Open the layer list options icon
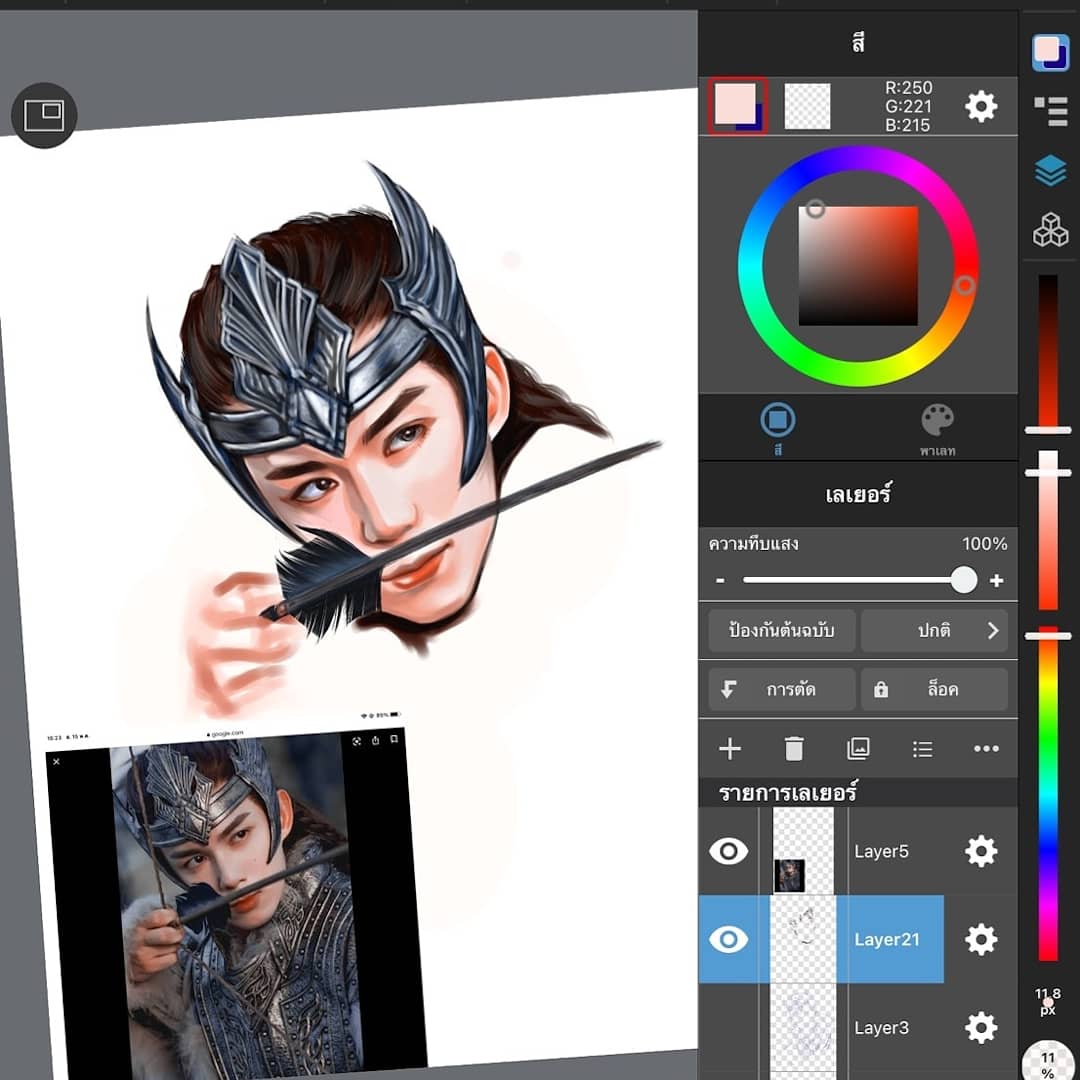This screenshot has height=1080, width=1080. [x=922, y=749]
